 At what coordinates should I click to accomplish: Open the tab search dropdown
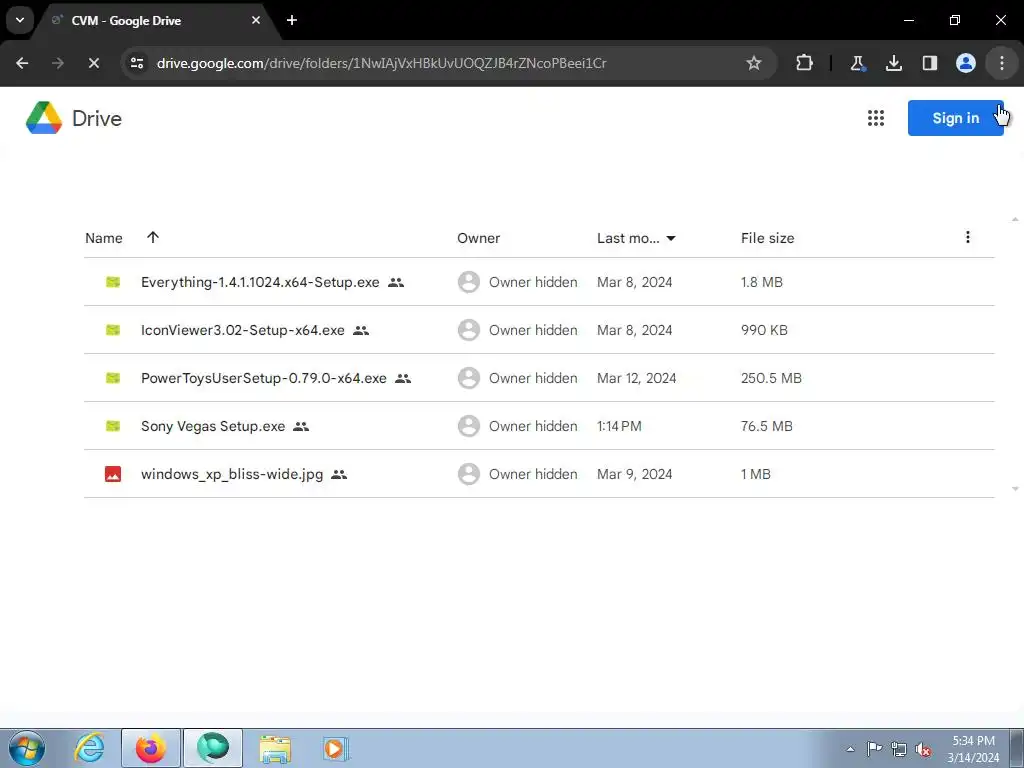[x=20, y=20]
